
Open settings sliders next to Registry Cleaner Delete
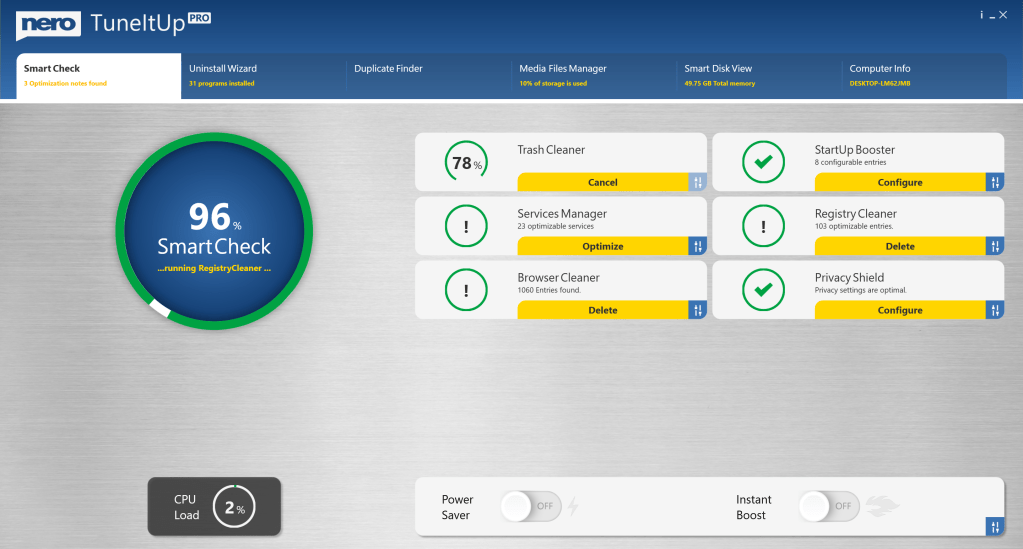pos(995,246)
